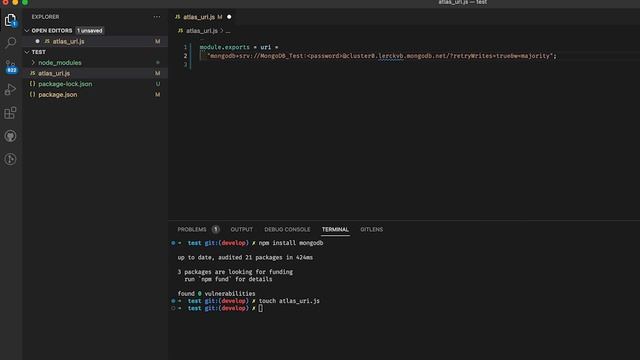The image size is (640, 360).
Task: Switch to the PROBLEMS panel tab
Action: tap(192, 229)
